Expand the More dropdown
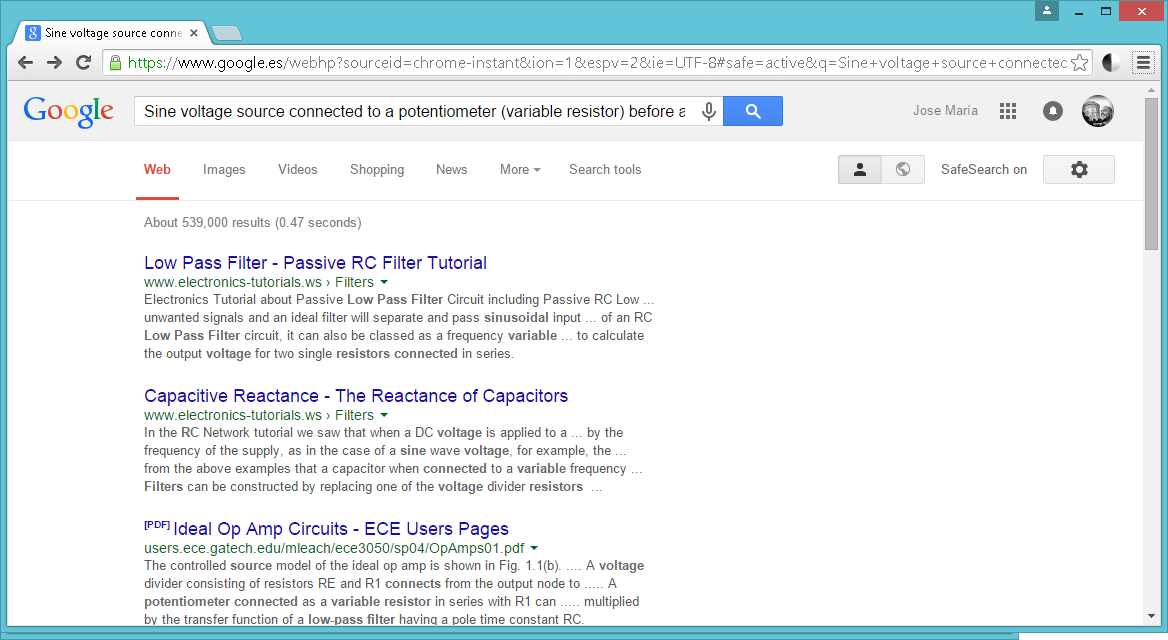Image resolution: width=1168 pixels, height=640 pixels. click(520, 170)
